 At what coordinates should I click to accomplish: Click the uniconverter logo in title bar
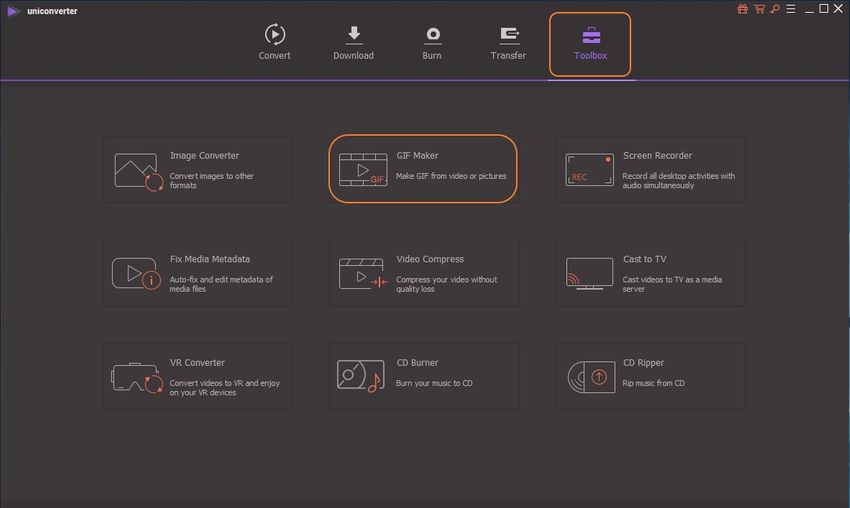tap(12, 10)
